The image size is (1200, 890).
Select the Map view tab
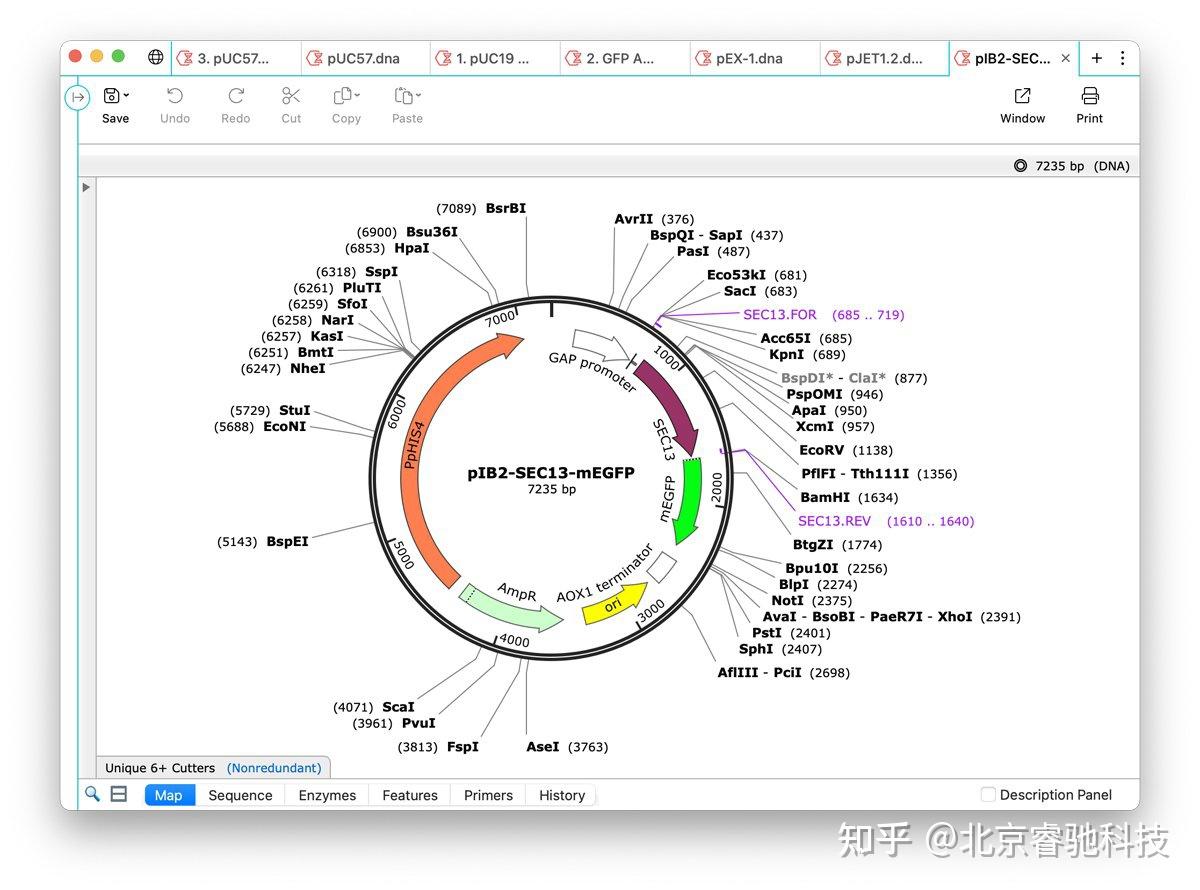tap(168, 795)
